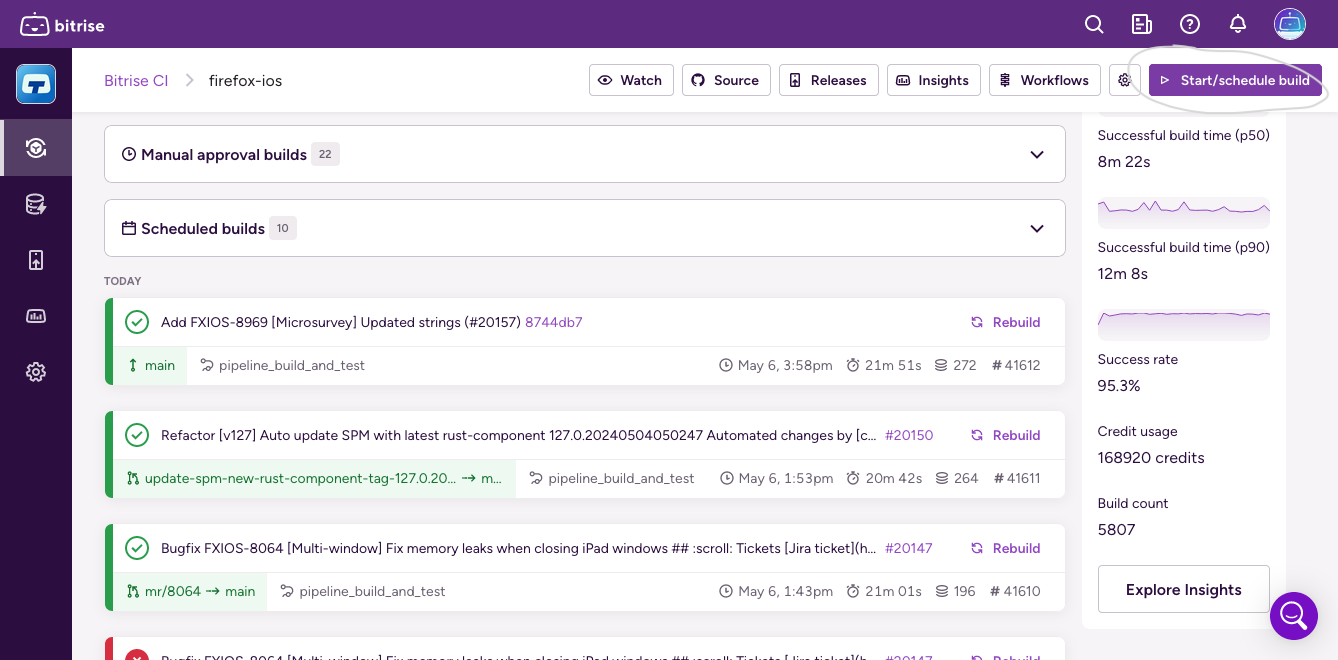Click the Build count 5807 value
The width and height of the screenshot is (1338, 660).
[x=1116, y=529]
